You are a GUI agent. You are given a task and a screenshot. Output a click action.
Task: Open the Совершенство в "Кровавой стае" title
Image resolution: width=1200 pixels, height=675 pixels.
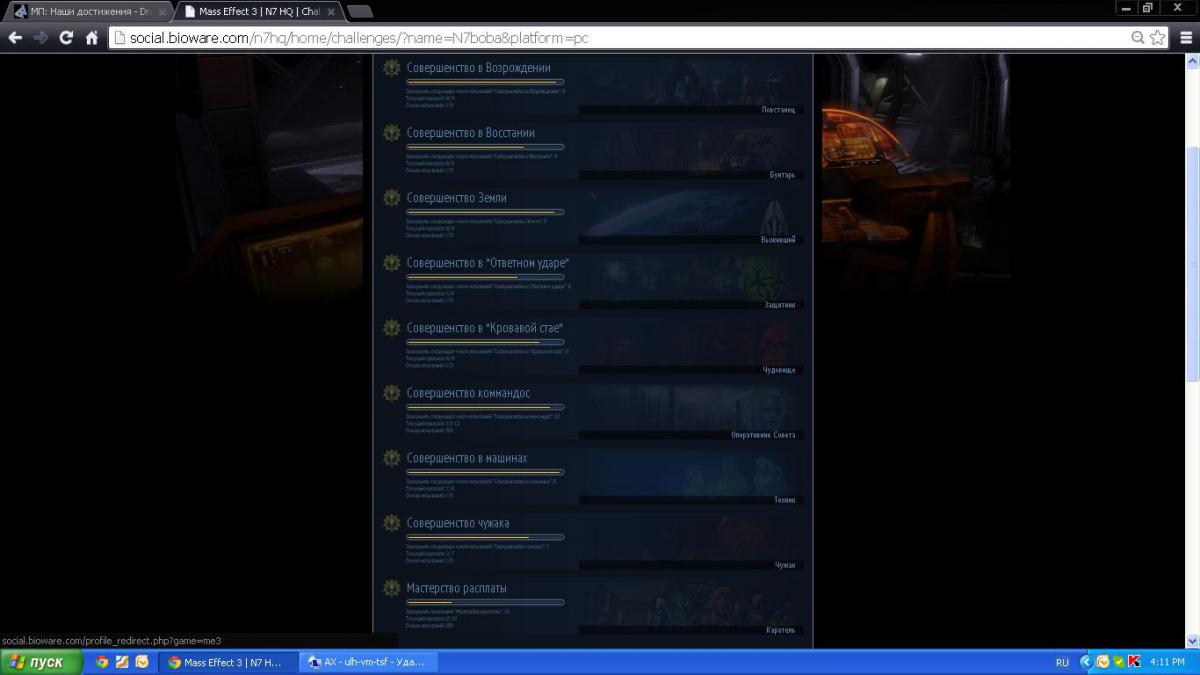(485, 328)
